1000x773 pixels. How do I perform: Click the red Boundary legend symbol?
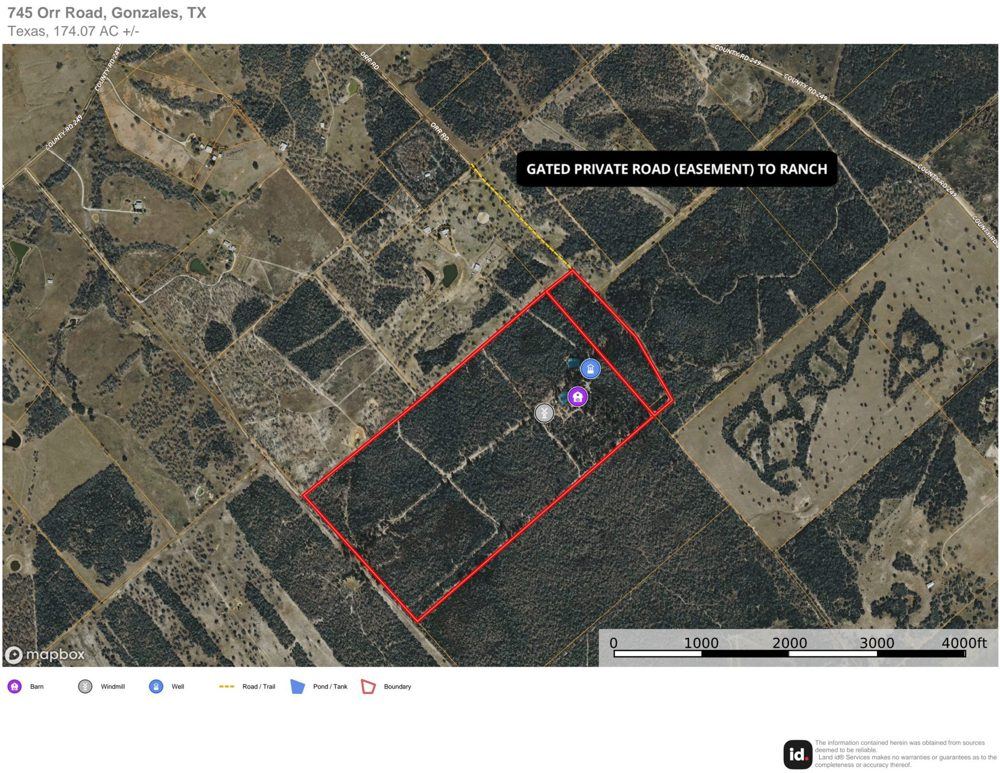(x=369, y=686)
